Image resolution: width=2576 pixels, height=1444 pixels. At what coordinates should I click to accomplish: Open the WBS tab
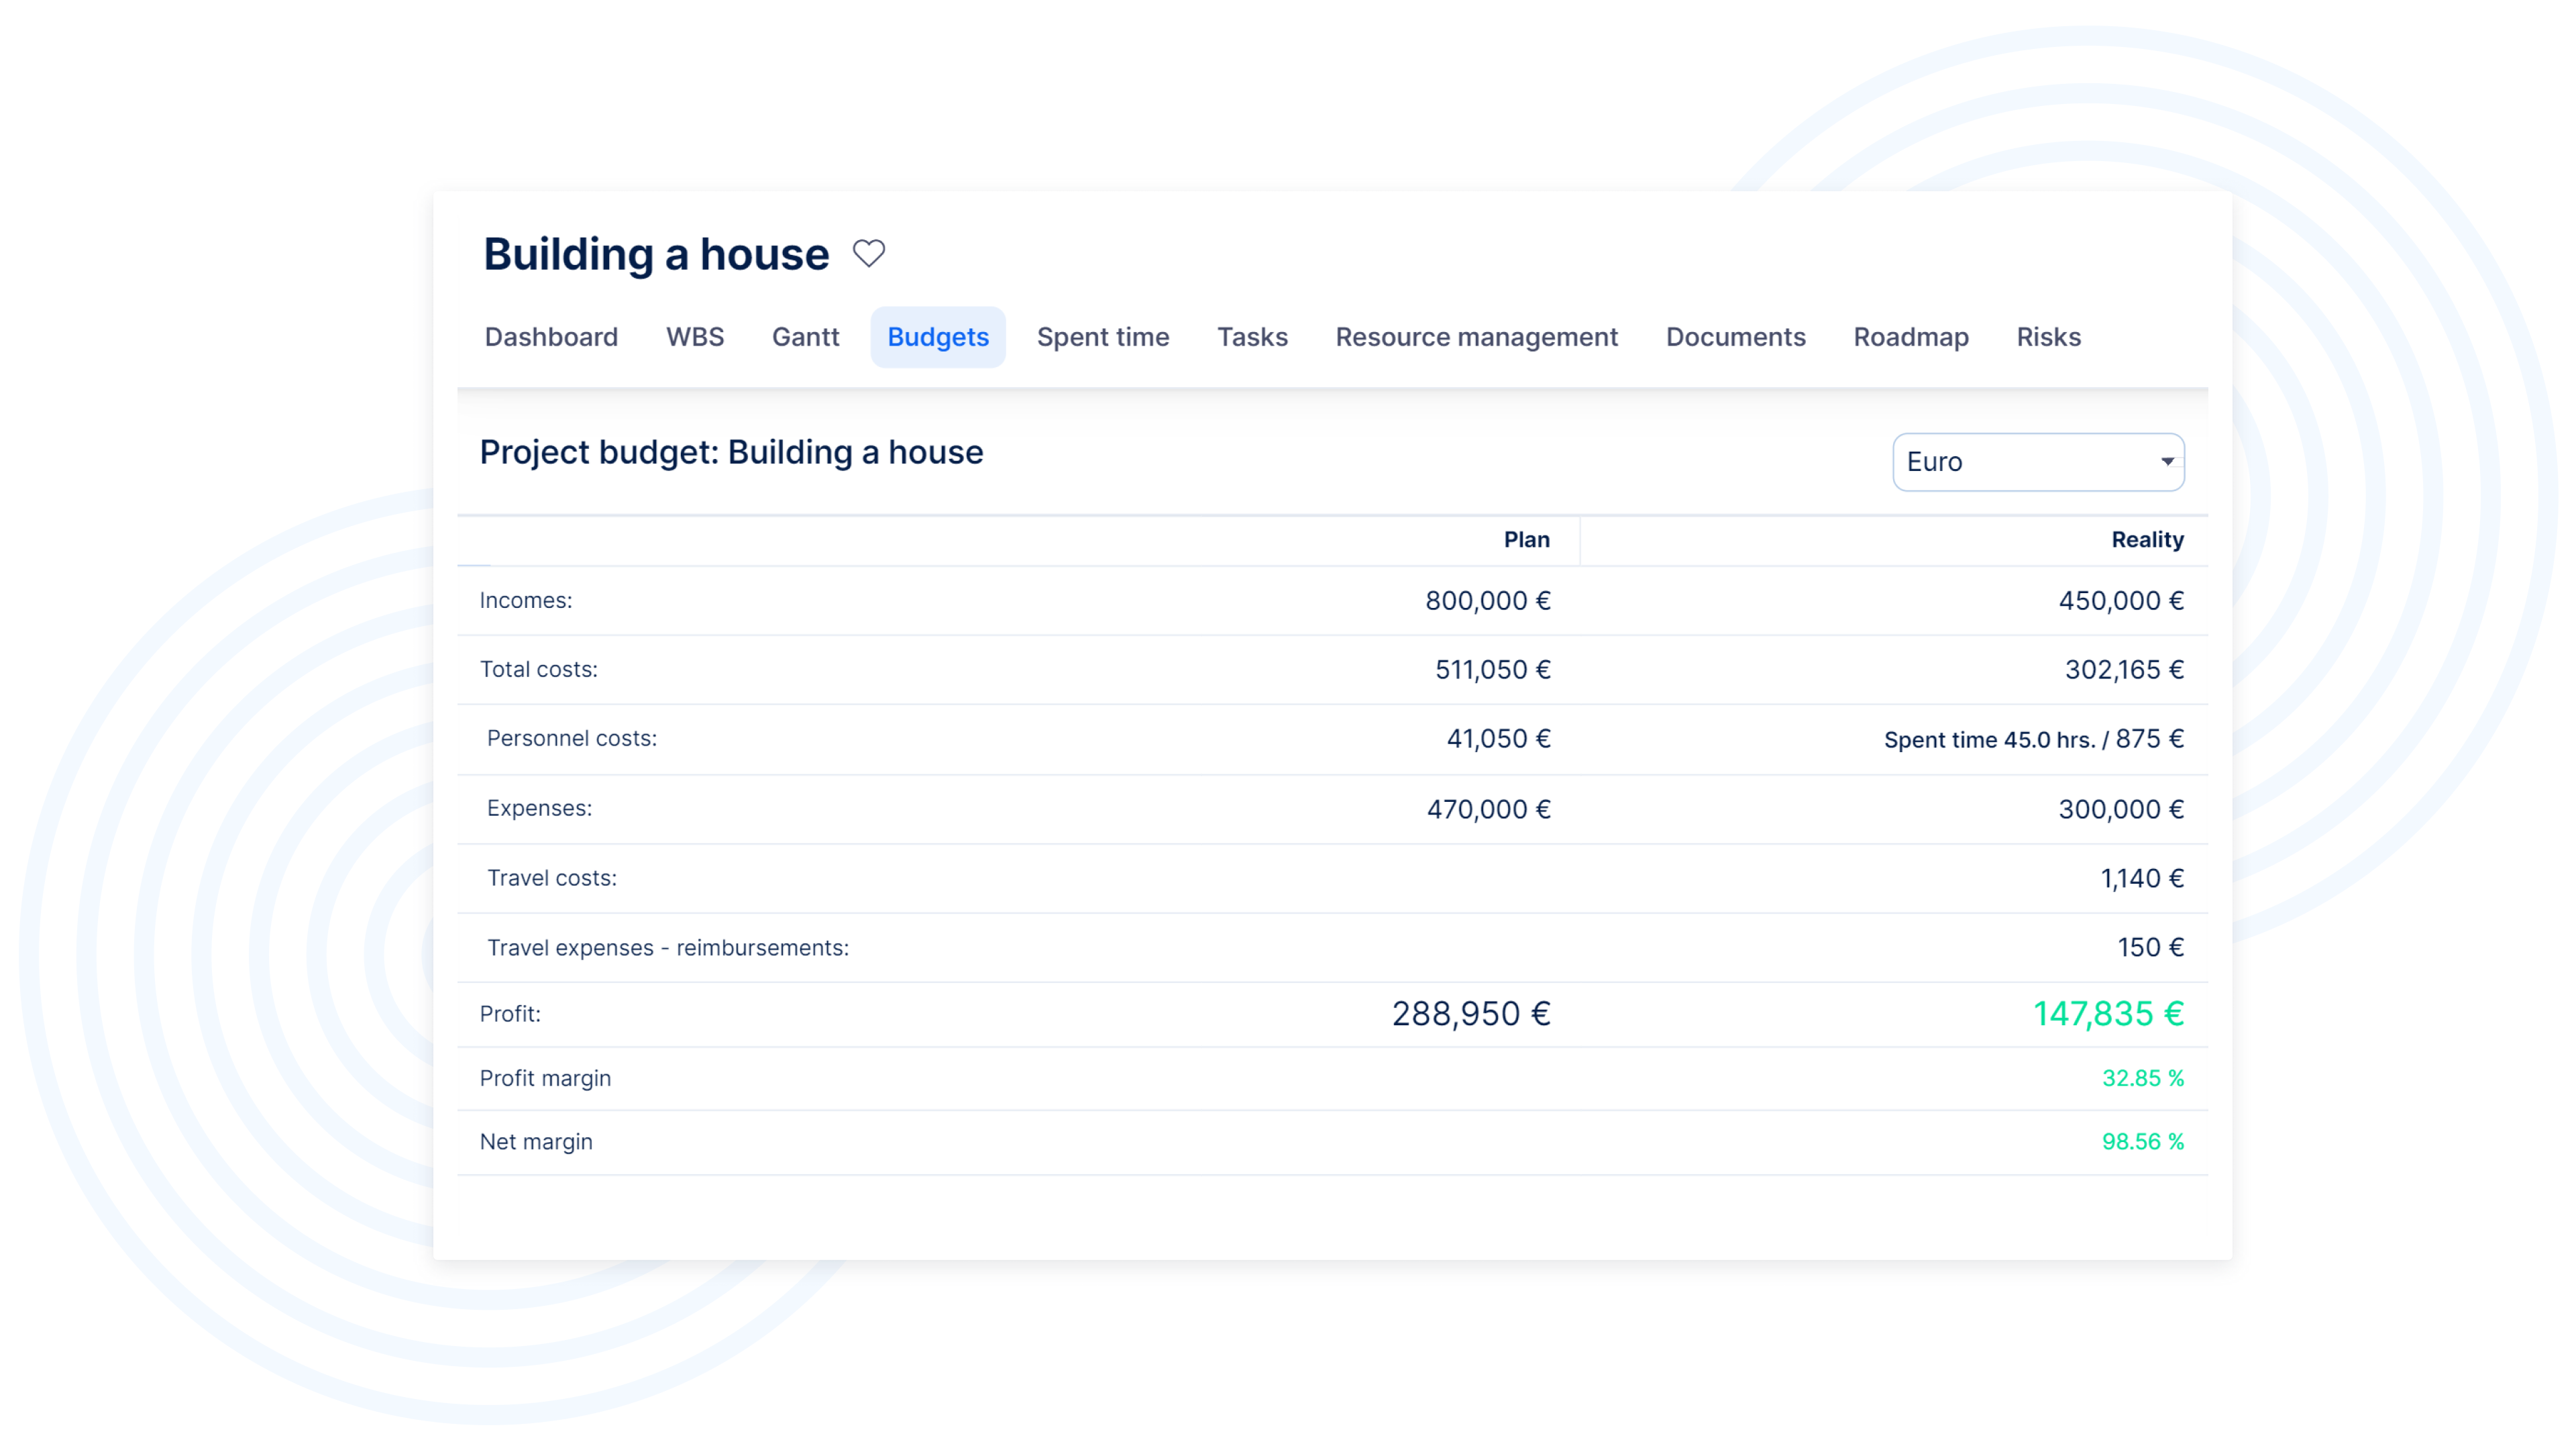(694, 337)
